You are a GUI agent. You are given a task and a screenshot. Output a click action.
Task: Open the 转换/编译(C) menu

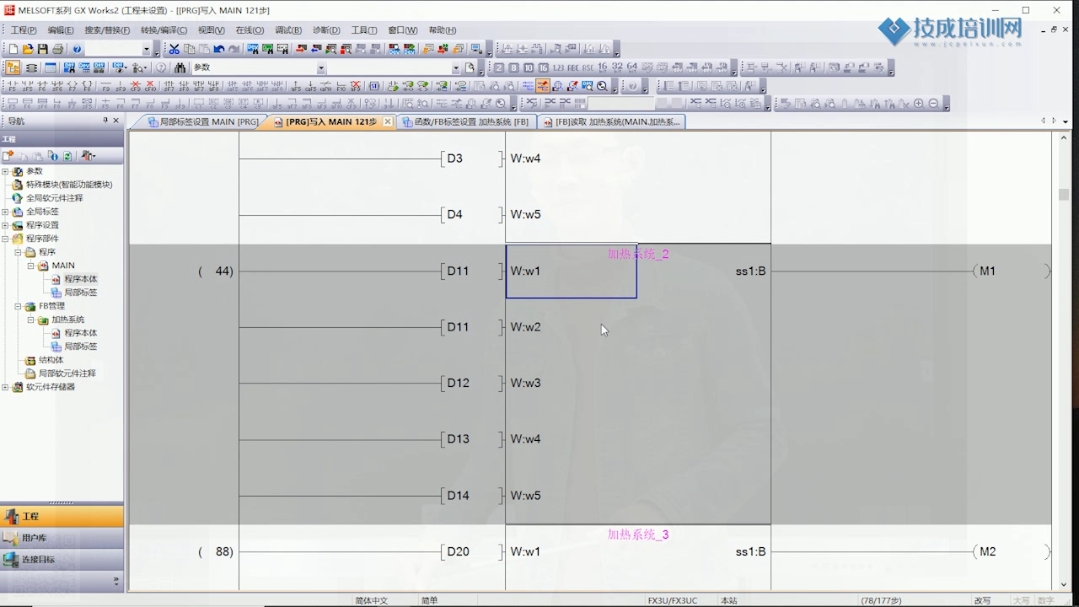pyautogui.click(x=164, y=30)
